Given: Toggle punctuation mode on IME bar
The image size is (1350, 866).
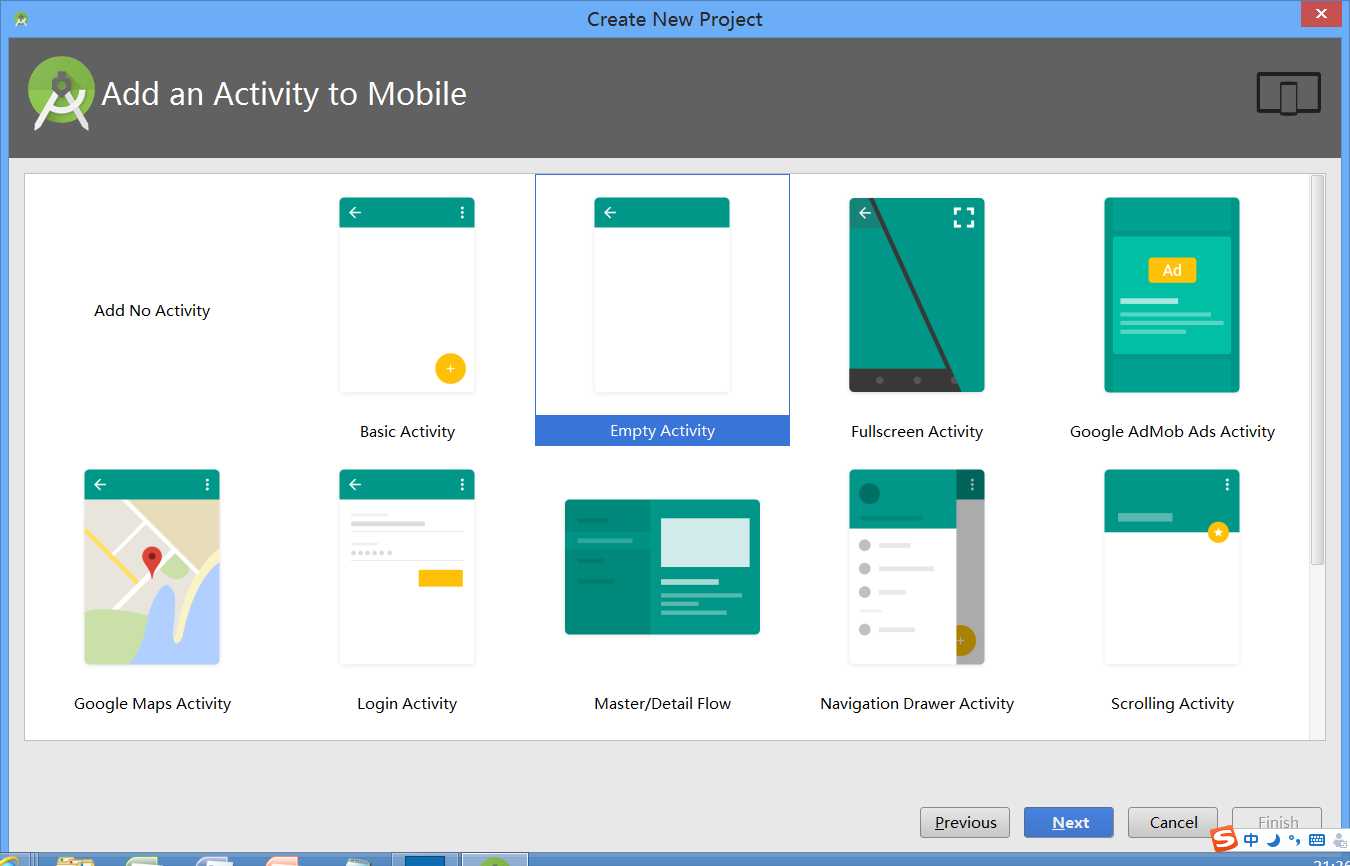Looking at the screenshot, I should point(1294,840).
